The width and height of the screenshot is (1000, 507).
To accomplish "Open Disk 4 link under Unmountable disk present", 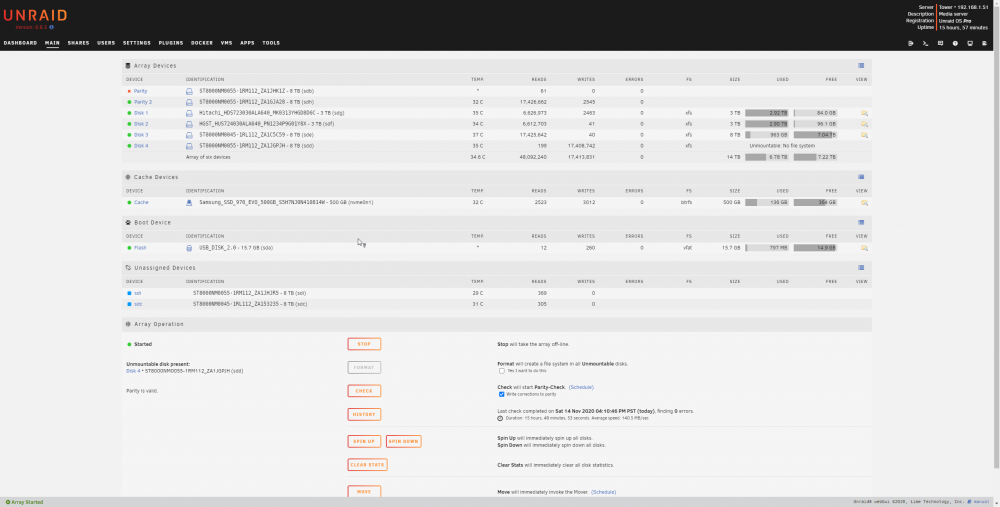I will click(x=133, y=371).
